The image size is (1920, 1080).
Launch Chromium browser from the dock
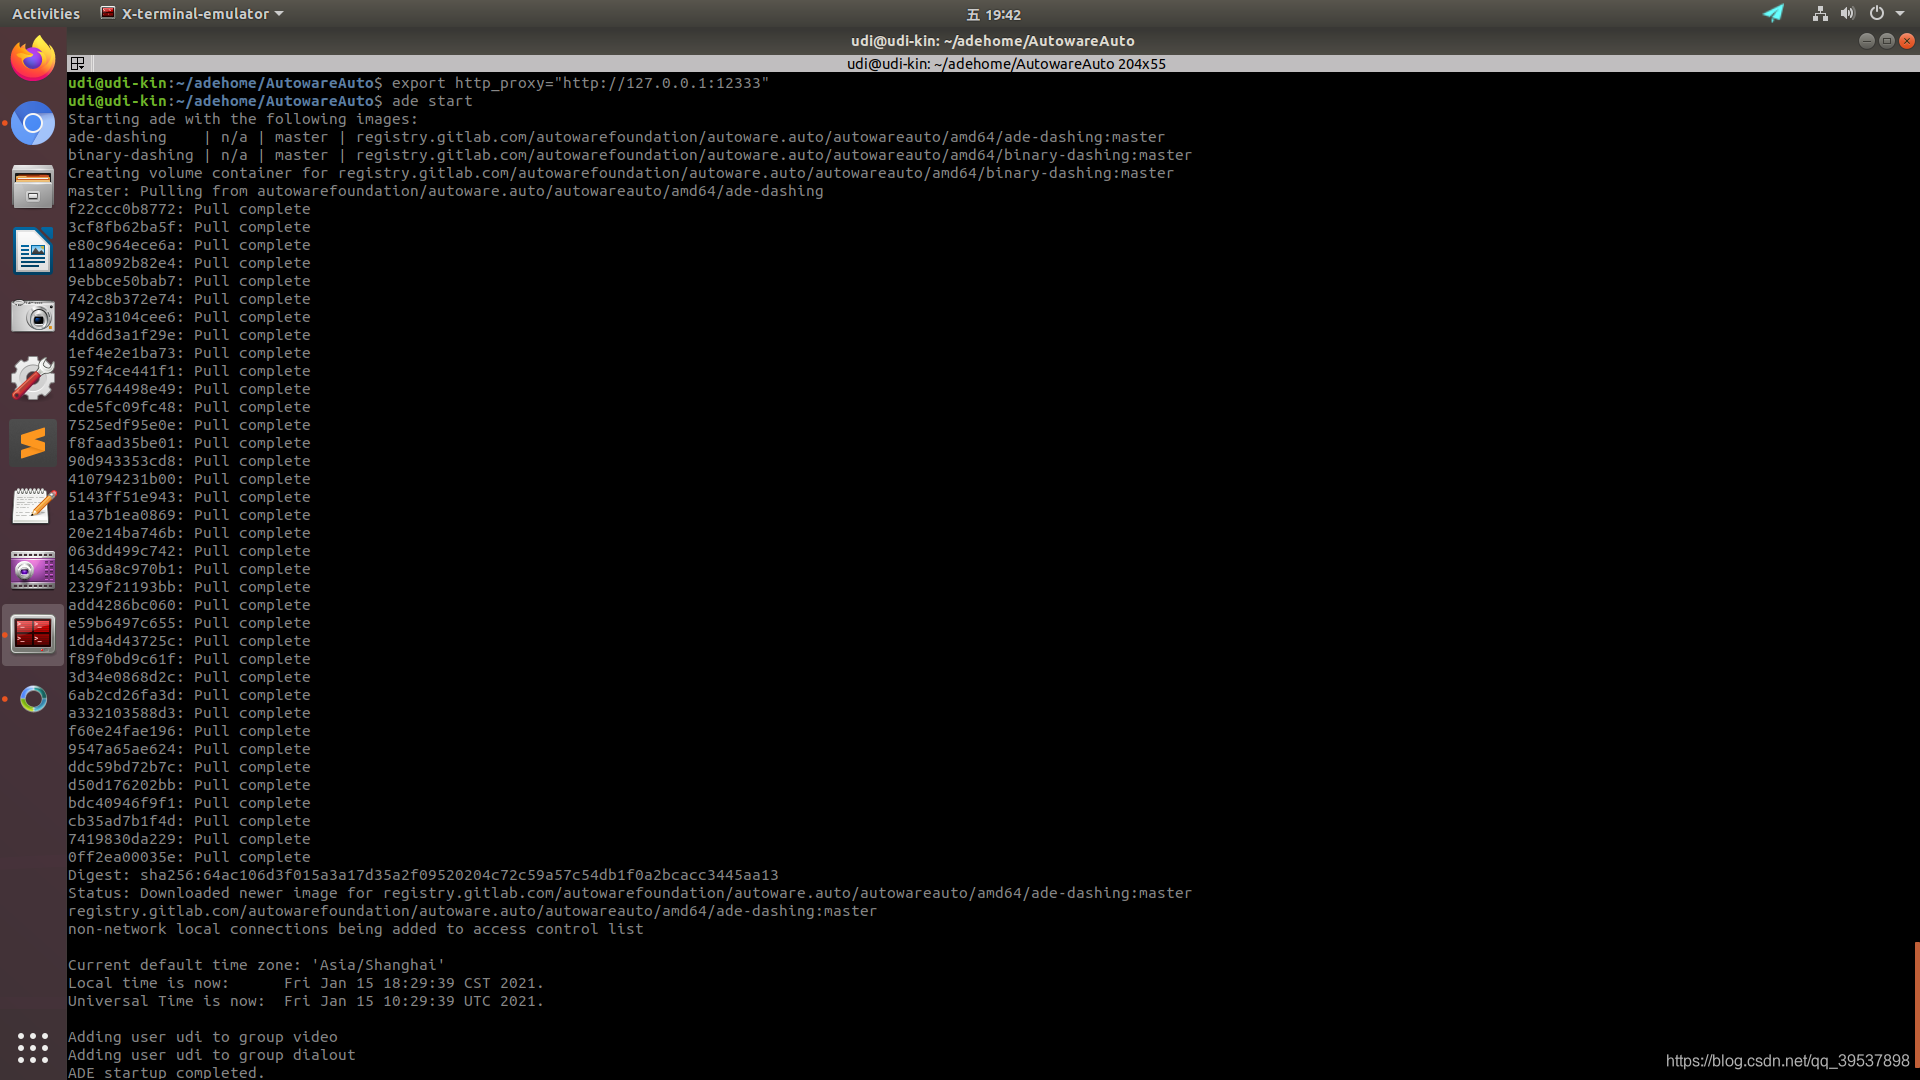[33, 124]
